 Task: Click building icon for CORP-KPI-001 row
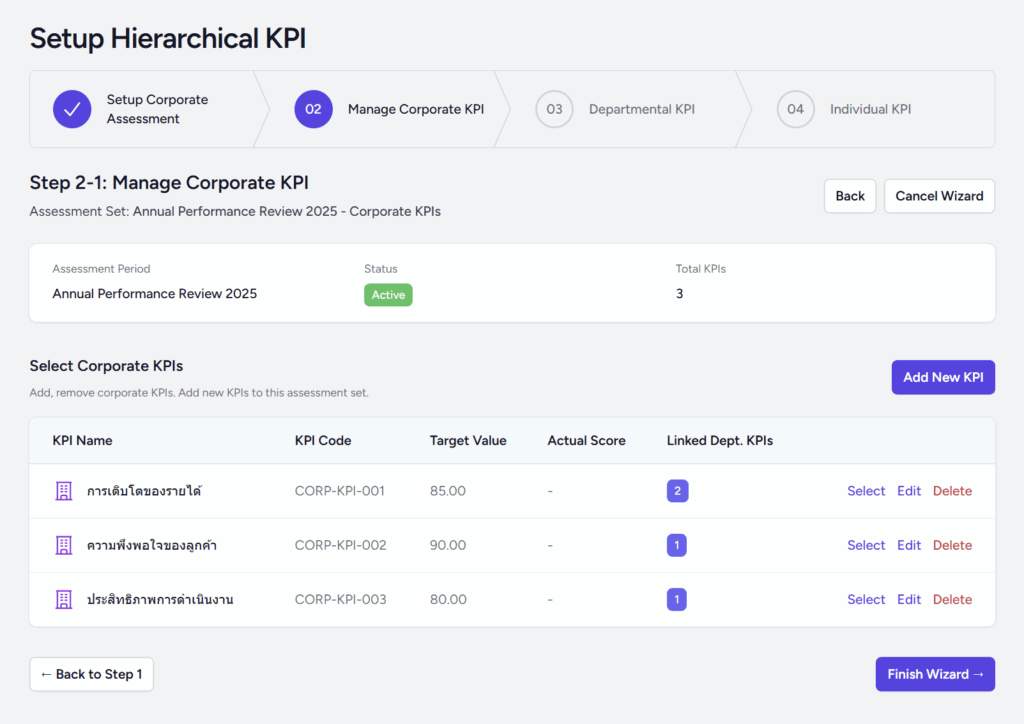[x=64, y=491]
